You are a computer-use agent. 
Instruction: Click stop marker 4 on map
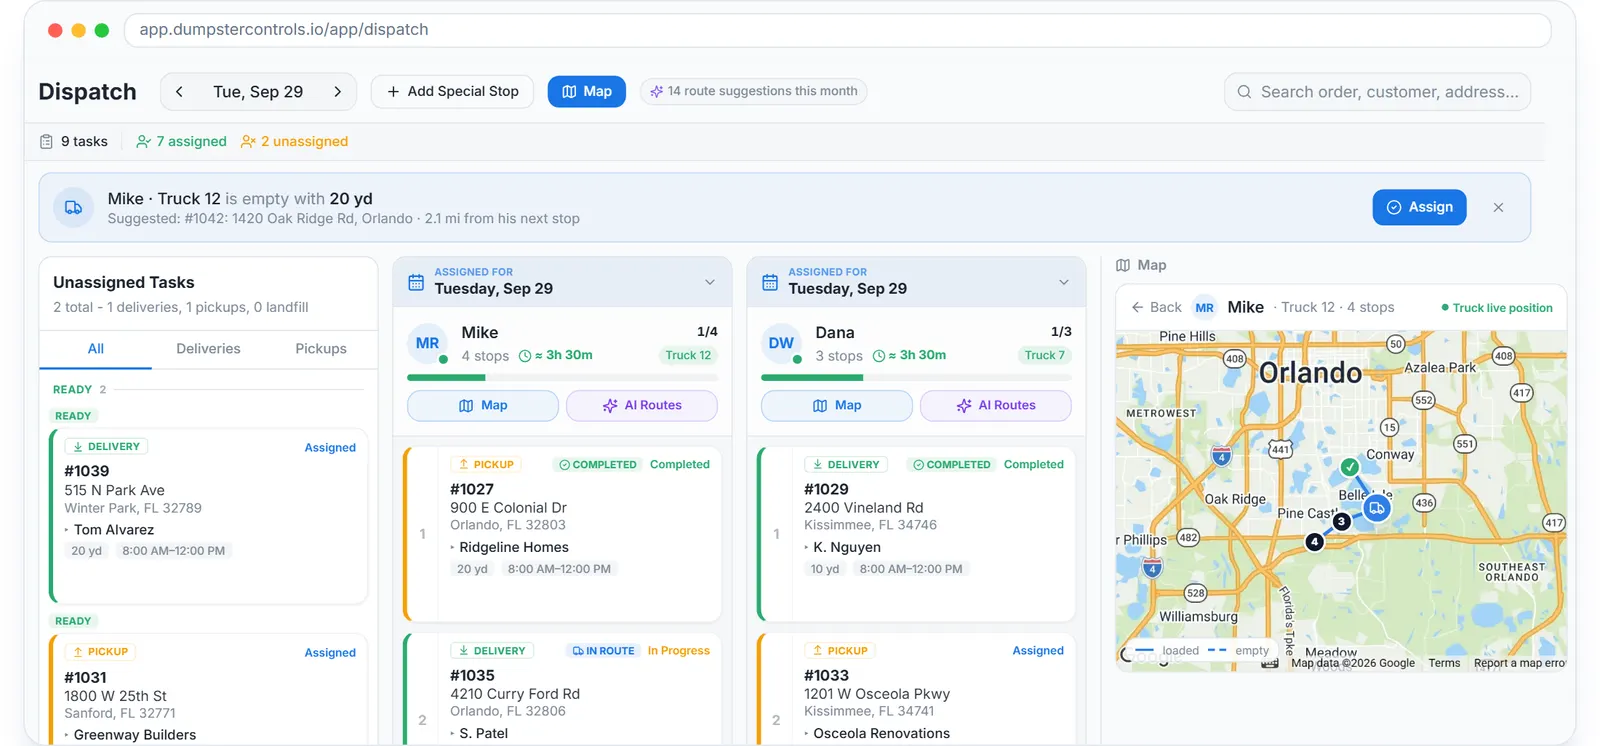tap(1315, 542)
